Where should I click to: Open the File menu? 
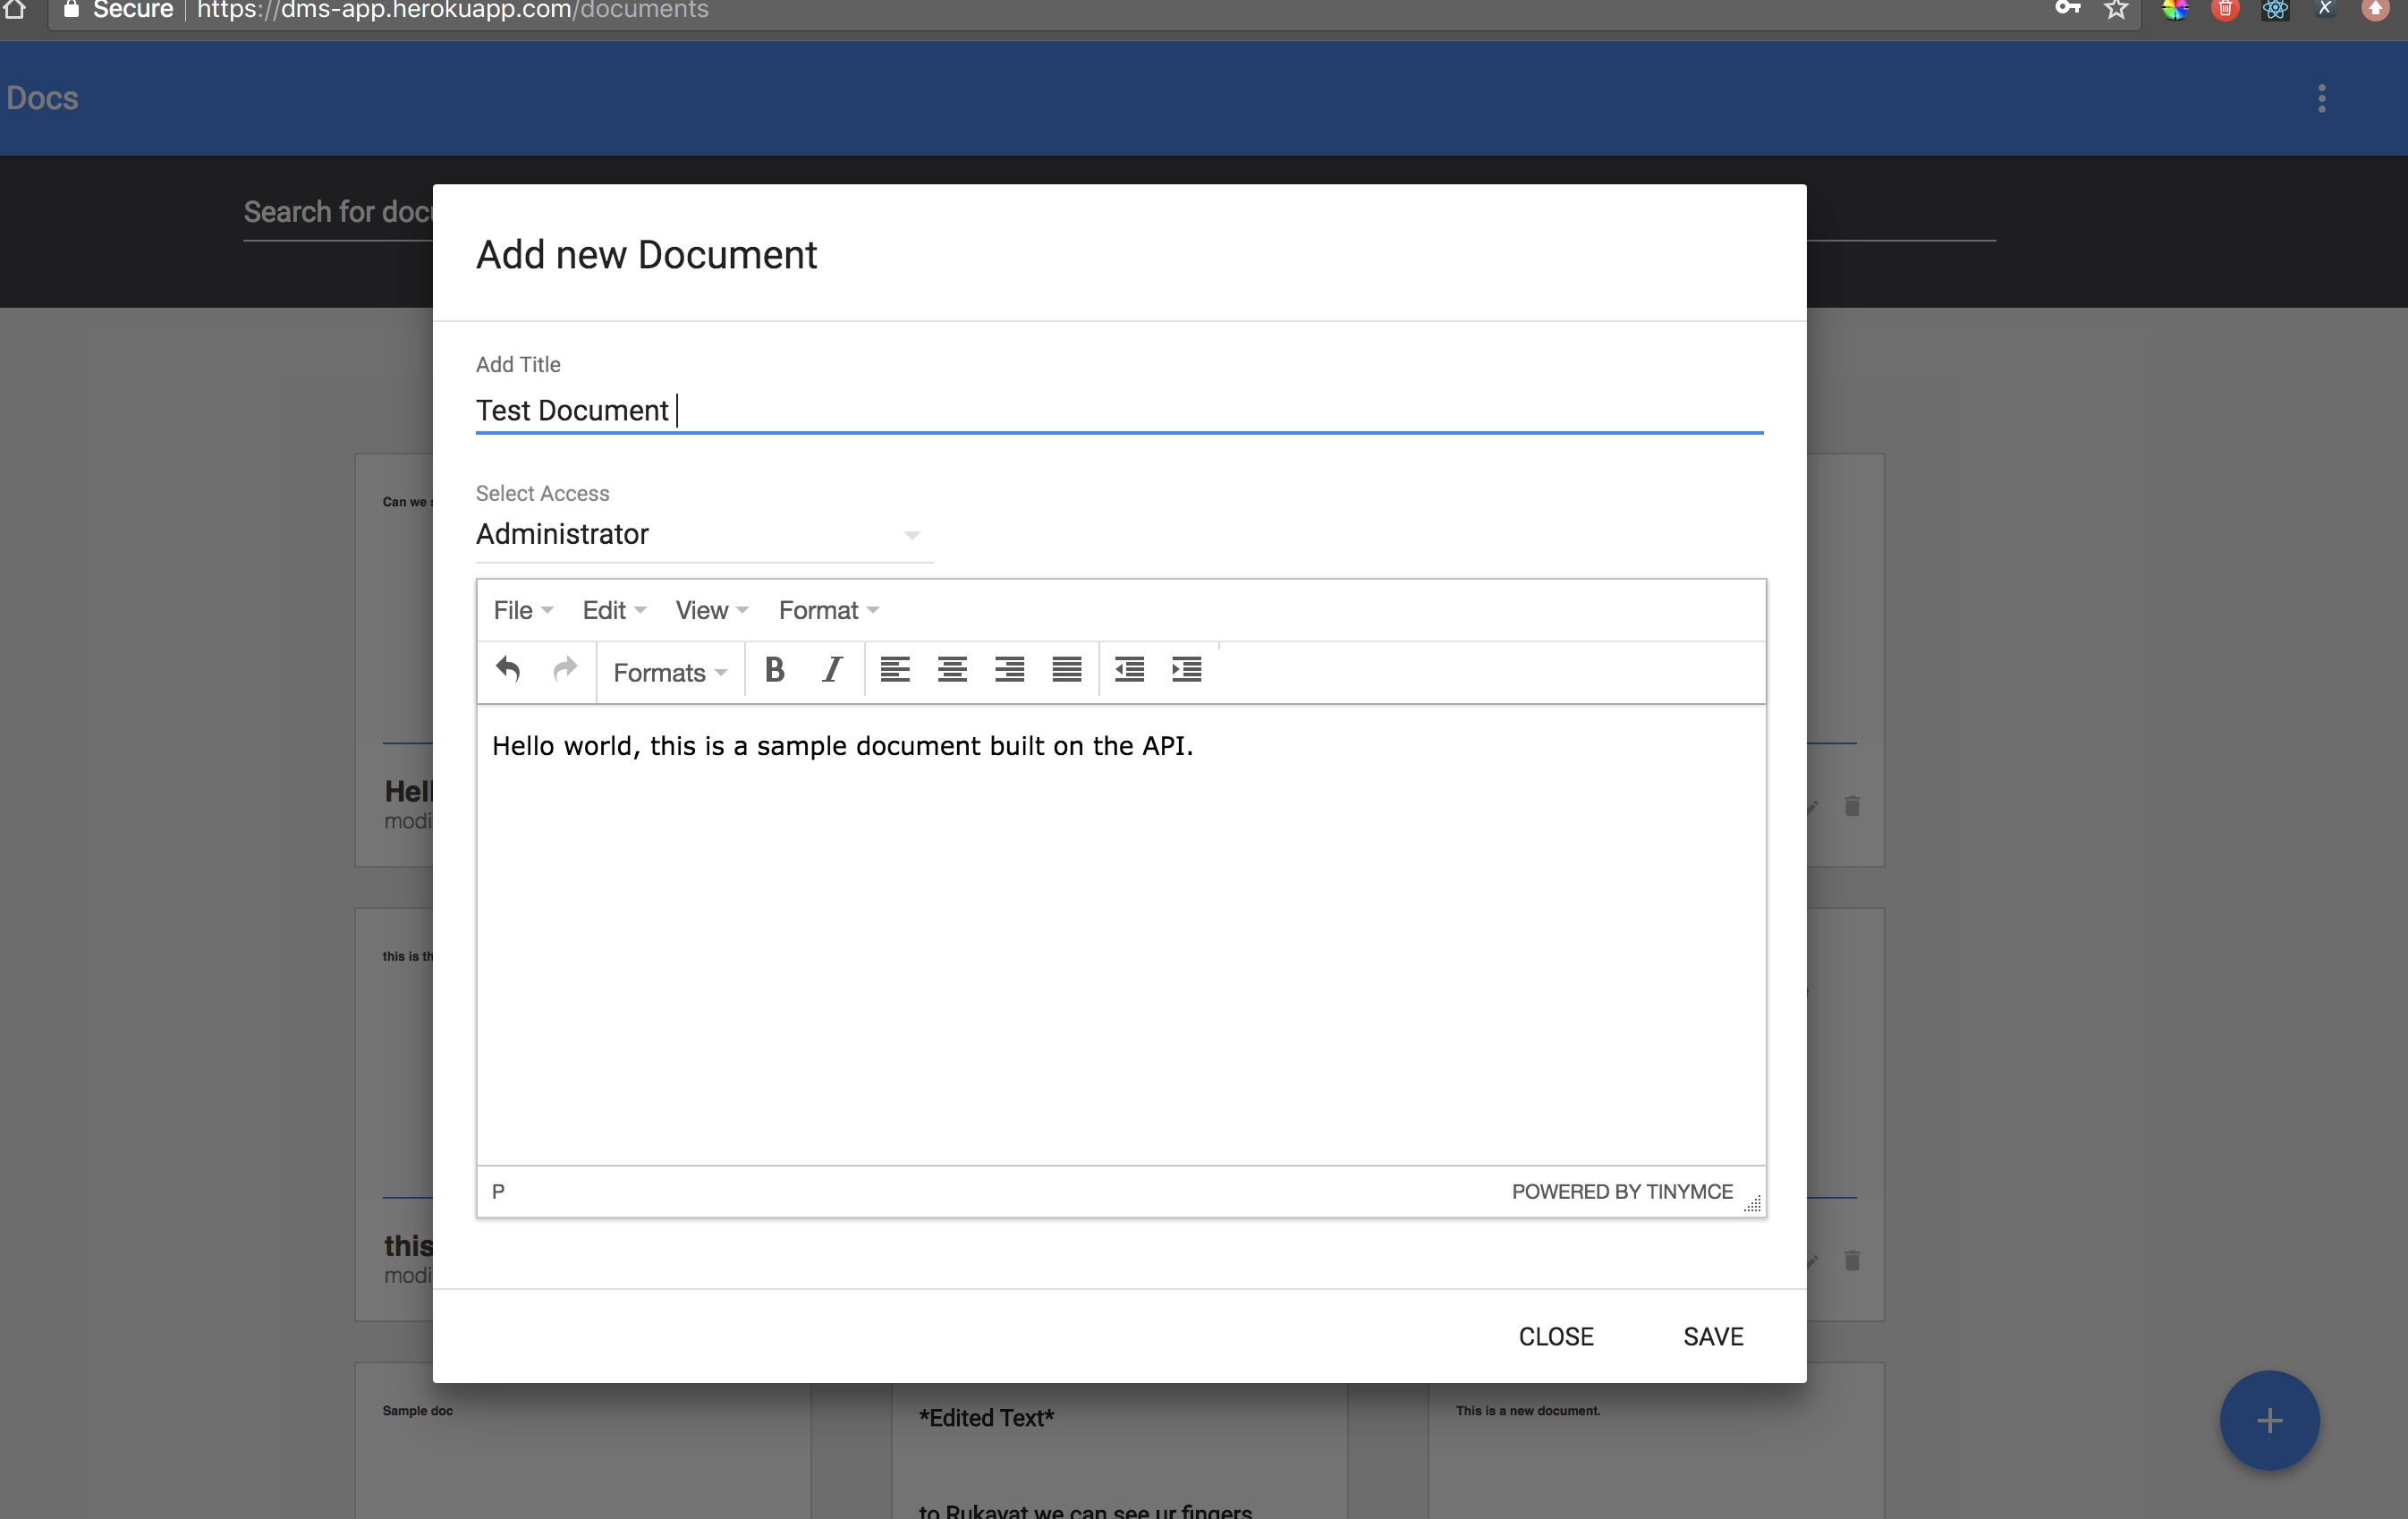coord(520,609)
